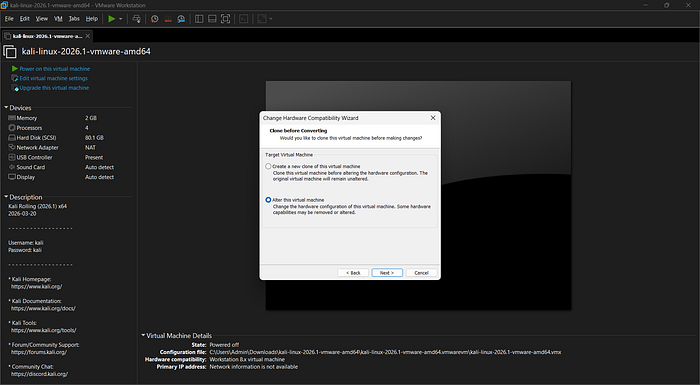Click the USB Controller device icon

(12, 157)
